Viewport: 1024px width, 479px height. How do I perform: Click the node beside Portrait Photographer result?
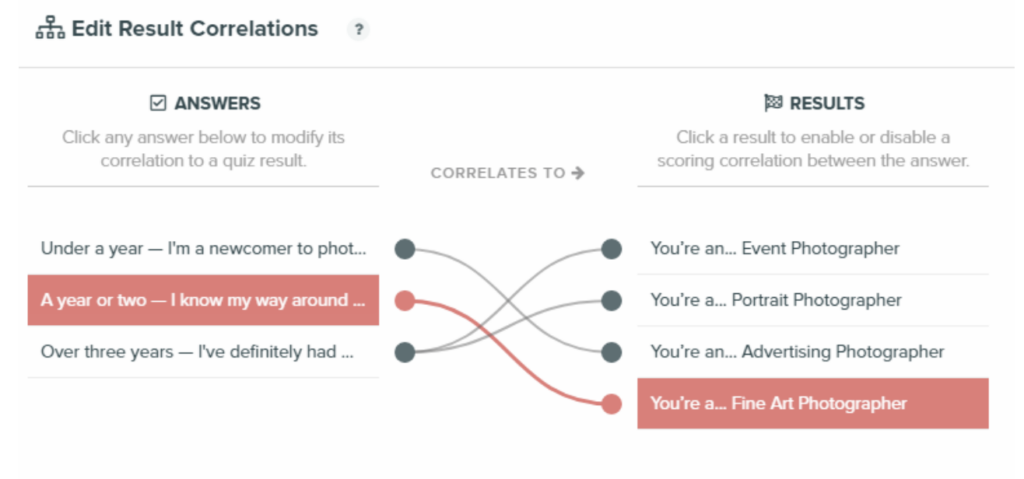coord(611,301)
